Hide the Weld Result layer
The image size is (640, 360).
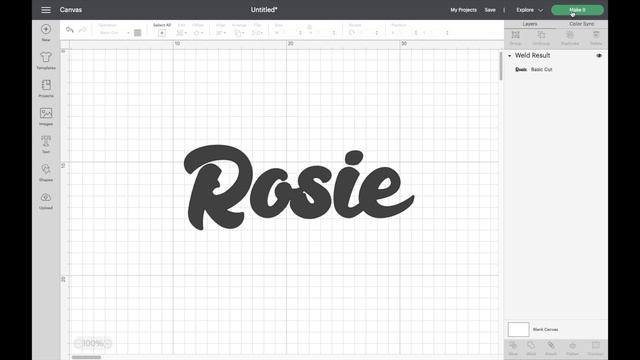[x=599, y=56]
